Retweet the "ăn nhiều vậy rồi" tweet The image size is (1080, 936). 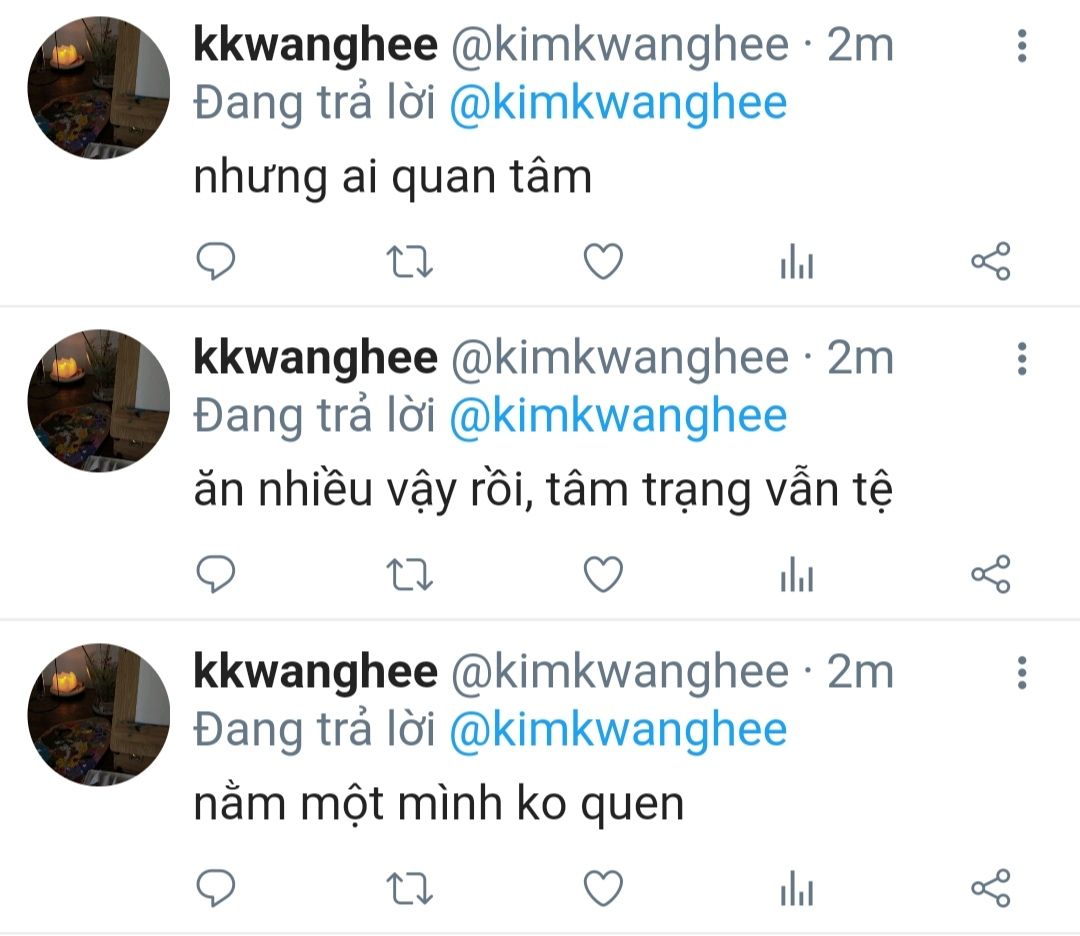coord(409,575)
